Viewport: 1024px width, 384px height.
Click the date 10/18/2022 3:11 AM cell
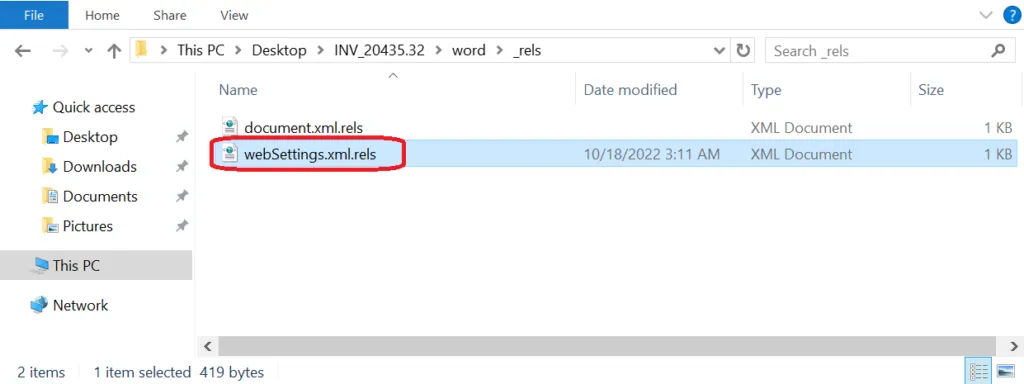tap(652, 154)
